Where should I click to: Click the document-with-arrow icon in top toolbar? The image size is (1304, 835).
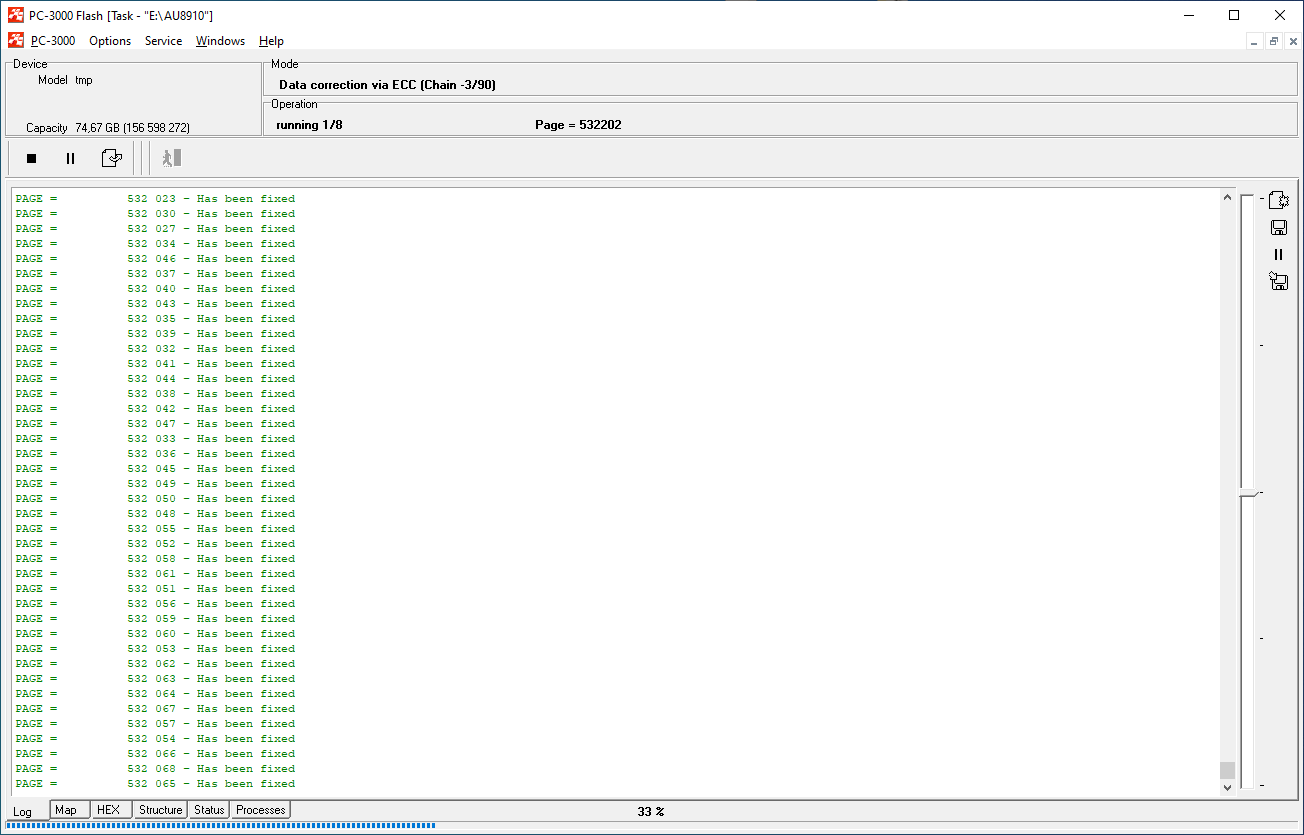(x=111, y=158)
